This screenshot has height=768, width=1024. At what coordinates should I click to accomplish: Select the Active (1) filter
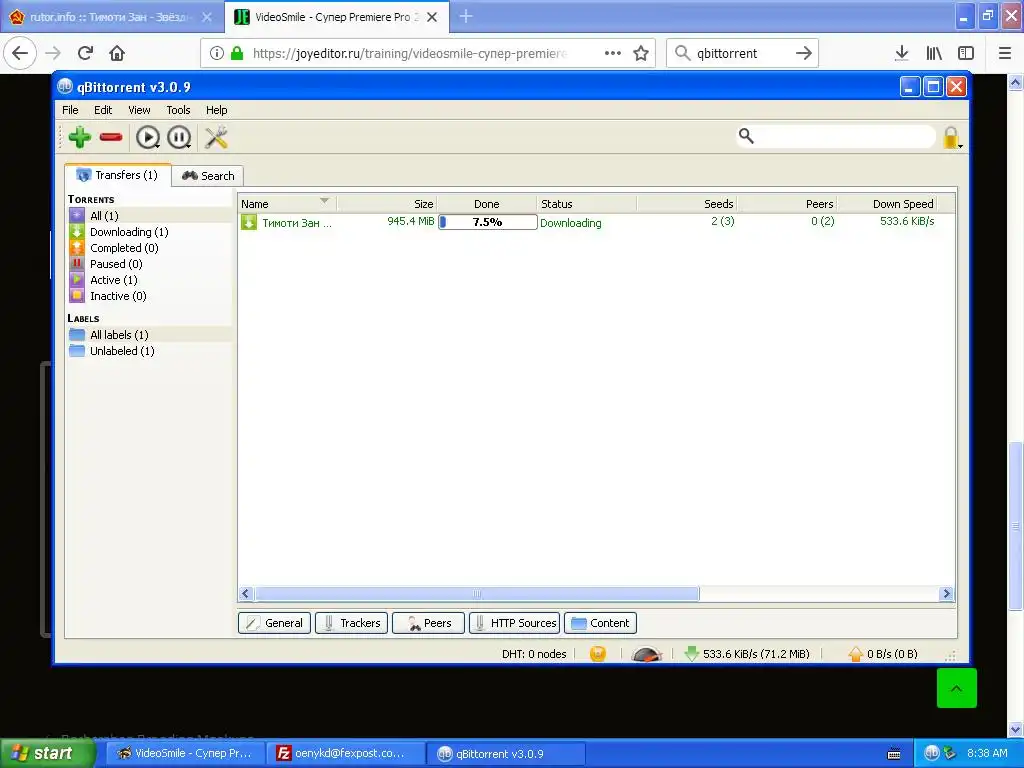coord(150,280)
